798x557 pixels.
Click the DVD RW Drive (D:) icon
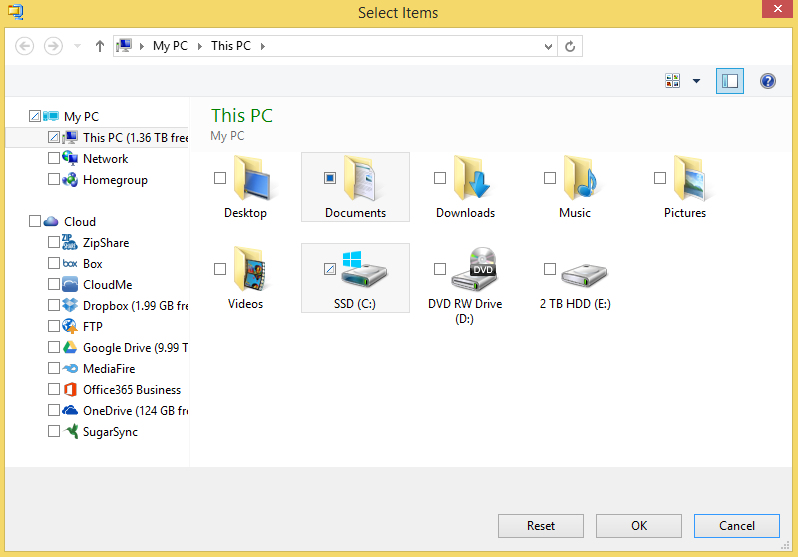(x=472, y=270)
